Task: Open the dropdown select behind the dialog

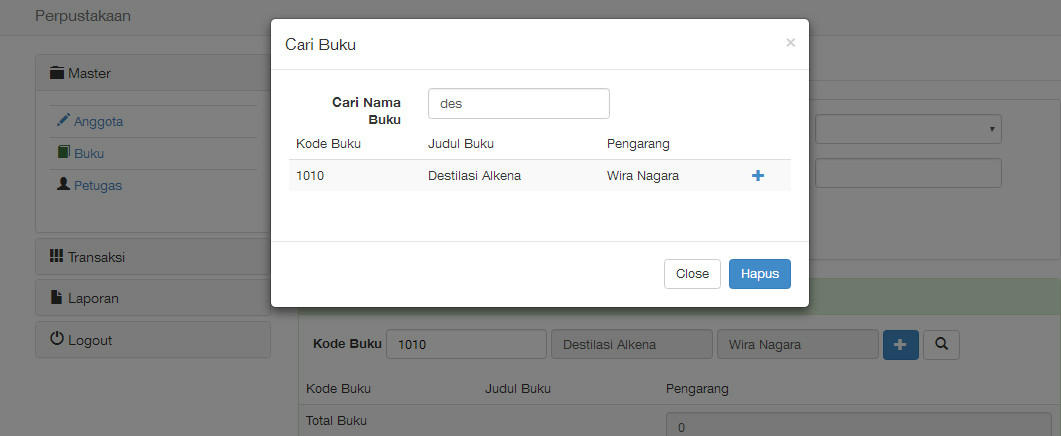Action: coord(908,129)
